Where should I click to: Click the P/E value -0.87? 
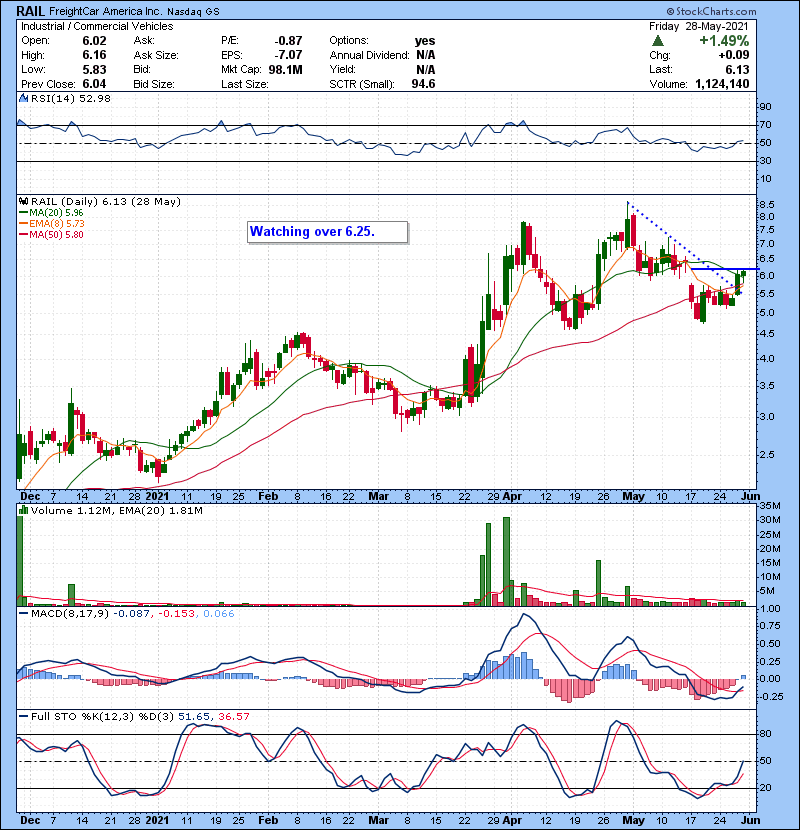[289, 41]
